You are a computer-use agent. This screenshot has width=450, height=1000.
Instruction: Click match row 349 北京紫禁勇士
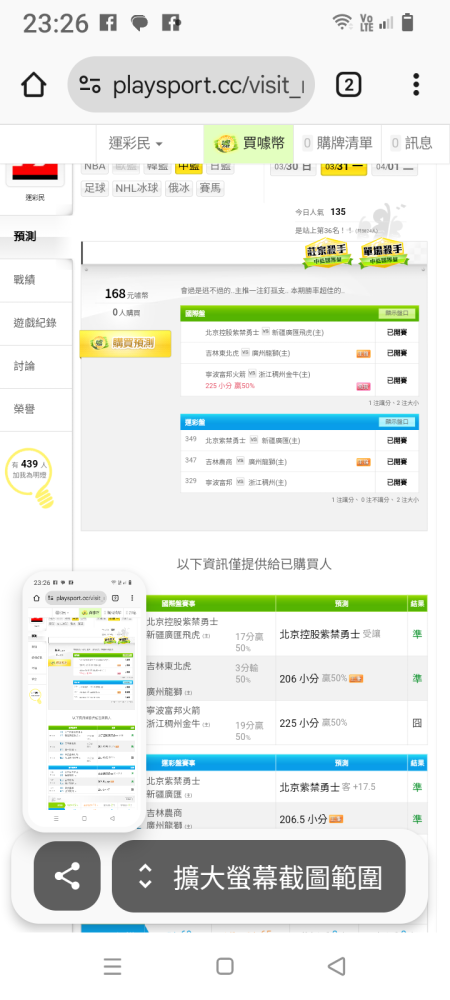[x=300, y=441]
